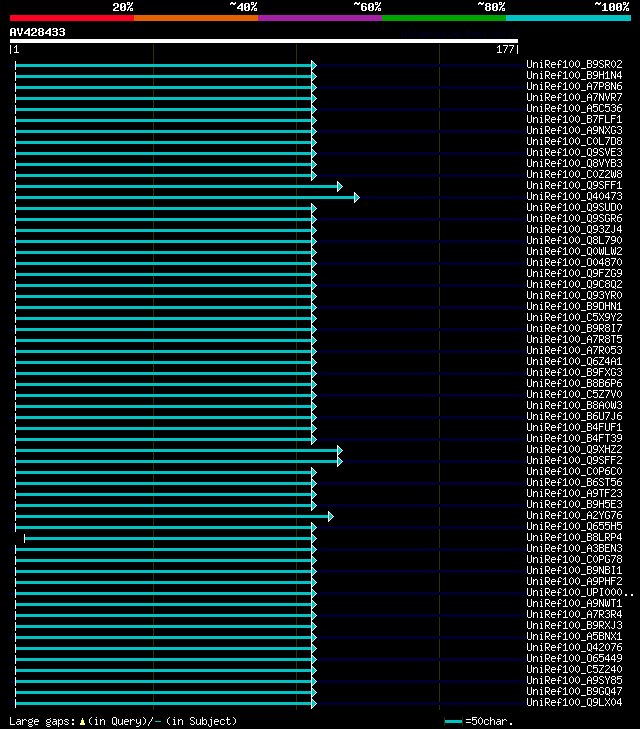Select the UniRef100_B6U7J6 label

(574, 417)
